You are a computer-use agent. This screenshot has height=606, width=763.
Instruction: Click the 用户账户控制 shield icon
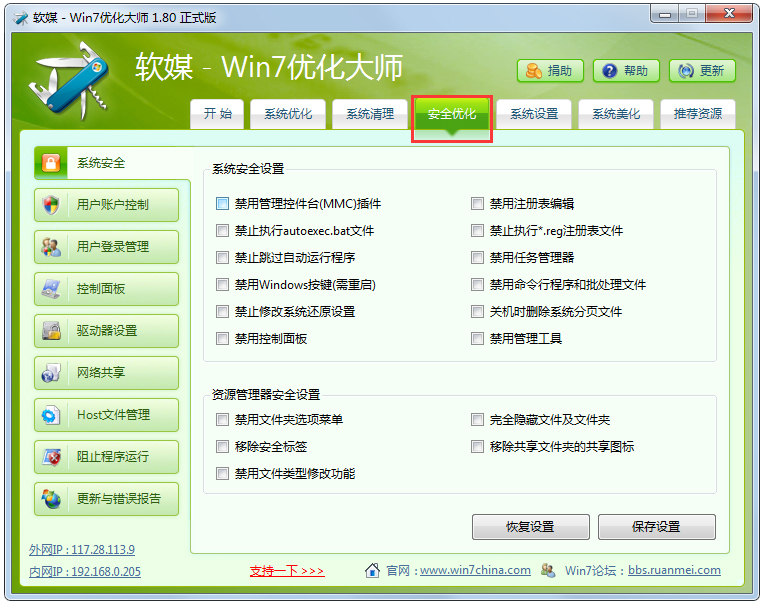pyautogui.click(x=51, y=205)
